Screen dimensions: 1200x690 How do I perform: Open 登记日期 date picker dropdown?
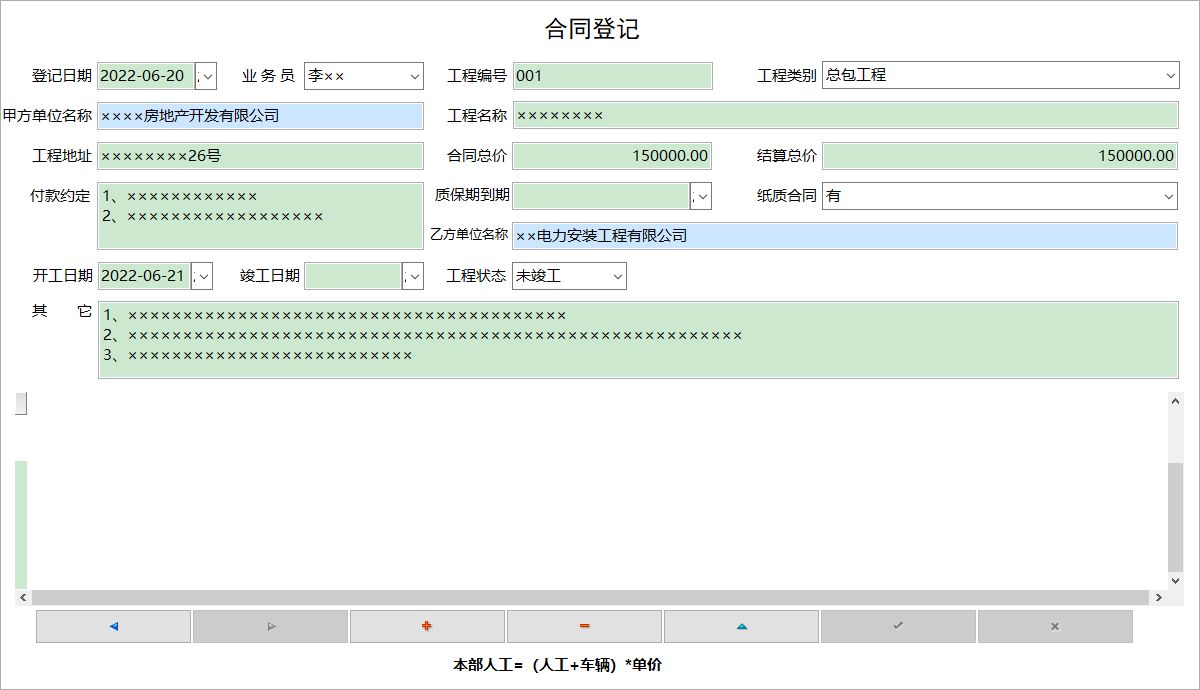click(x=206, y=76)
